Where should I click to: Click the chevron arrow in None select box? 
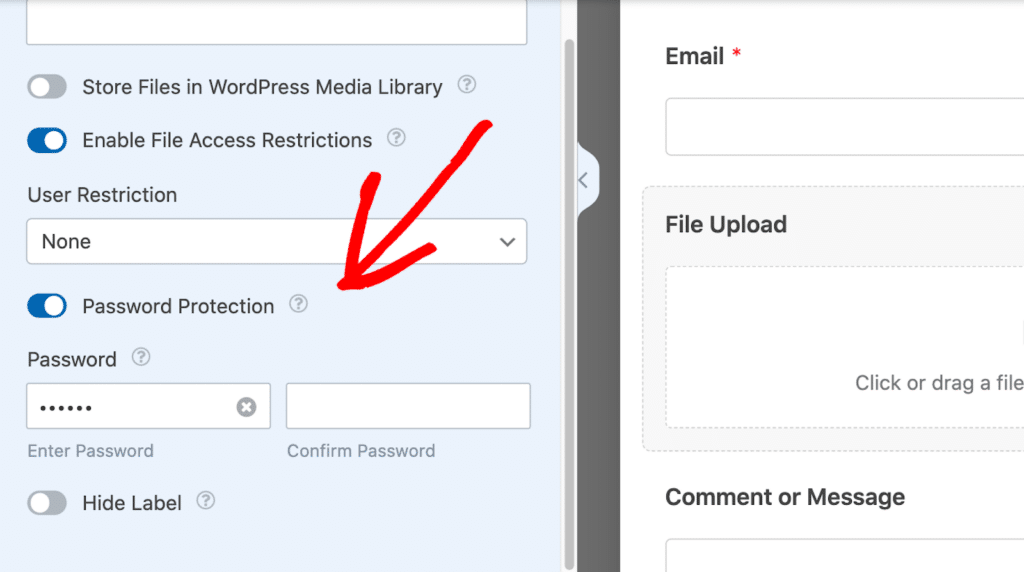tap(507, 242)
